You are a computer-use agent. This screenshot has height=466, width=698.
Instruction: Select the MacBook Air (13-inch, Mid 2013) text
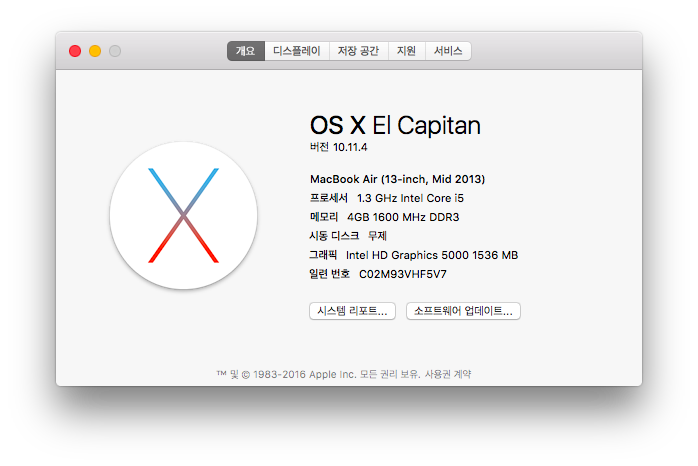(398, 179)
